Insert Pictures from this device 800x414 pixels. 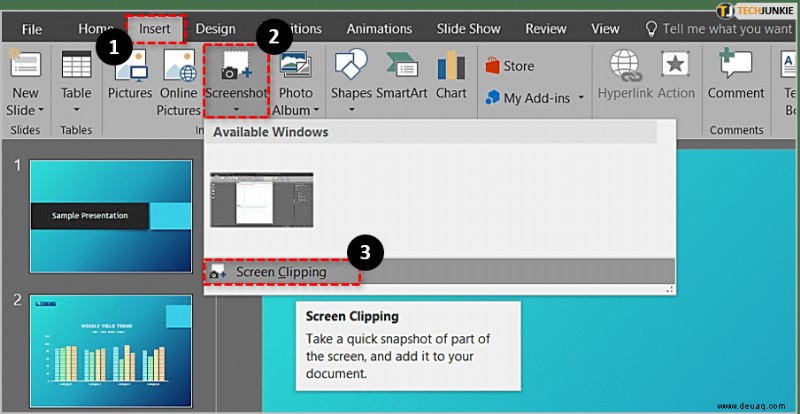tap(130, 74)
